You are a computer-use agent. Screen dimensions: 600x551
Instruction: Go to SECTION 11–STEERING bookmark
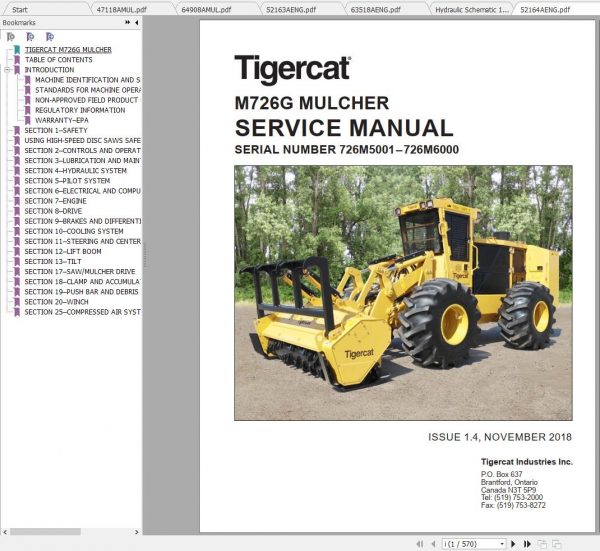pos(83,241)
